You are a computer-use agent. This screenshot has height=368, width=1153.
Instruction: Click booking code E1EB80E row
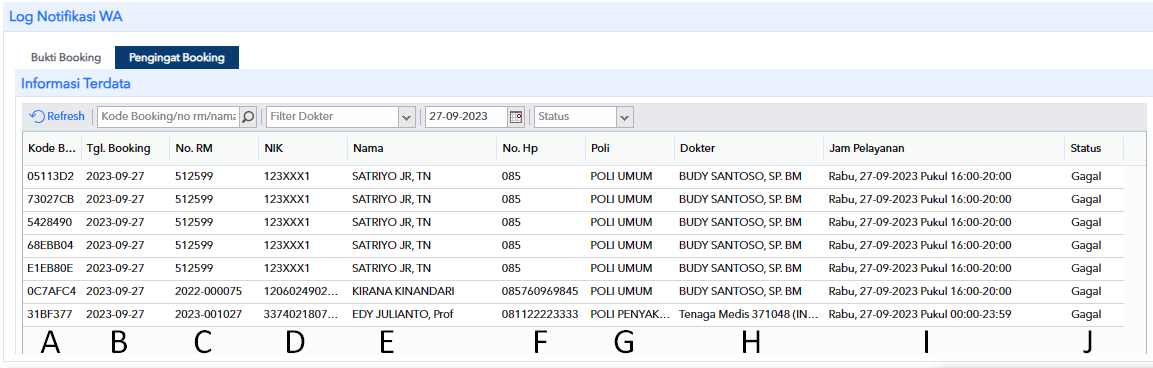pos(574,268)
